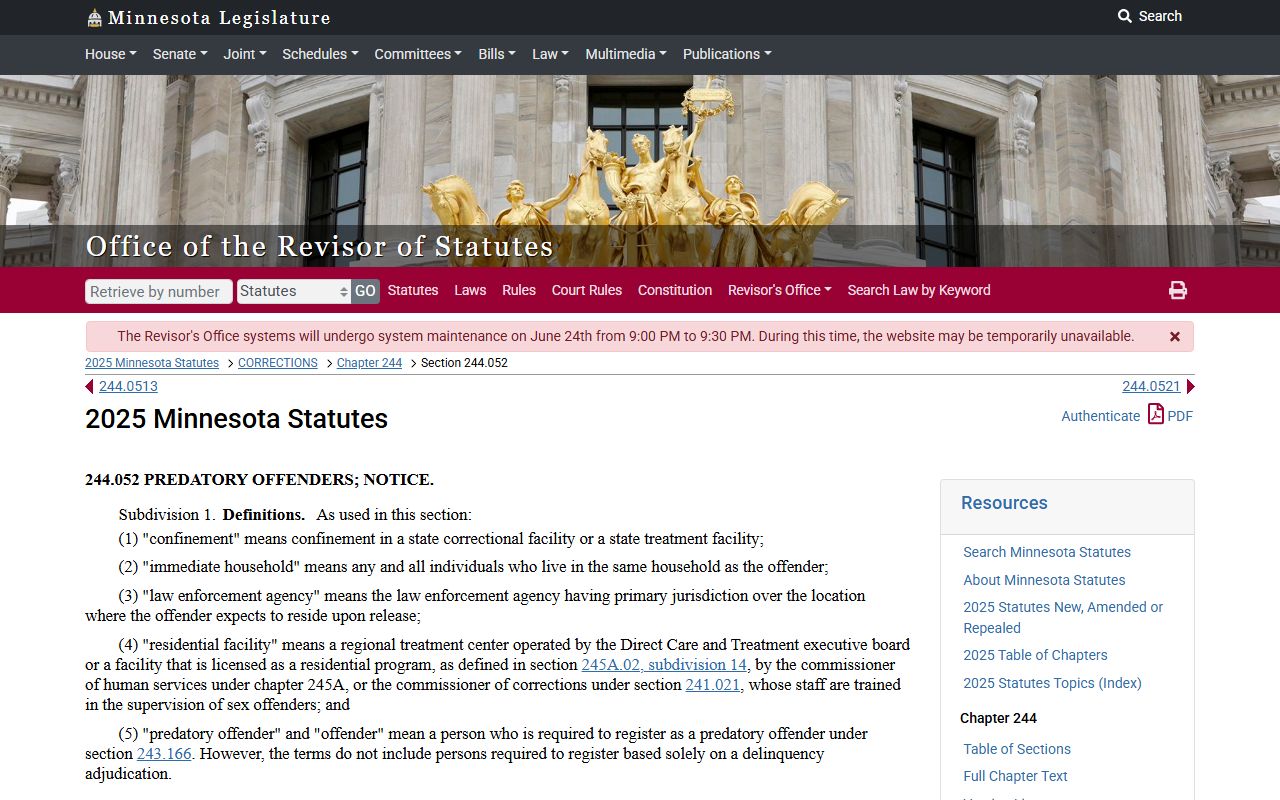Screen dimensions: 1280x800
Task: Click the next section arrow by 244.0521
Action: coord(1190,387)
